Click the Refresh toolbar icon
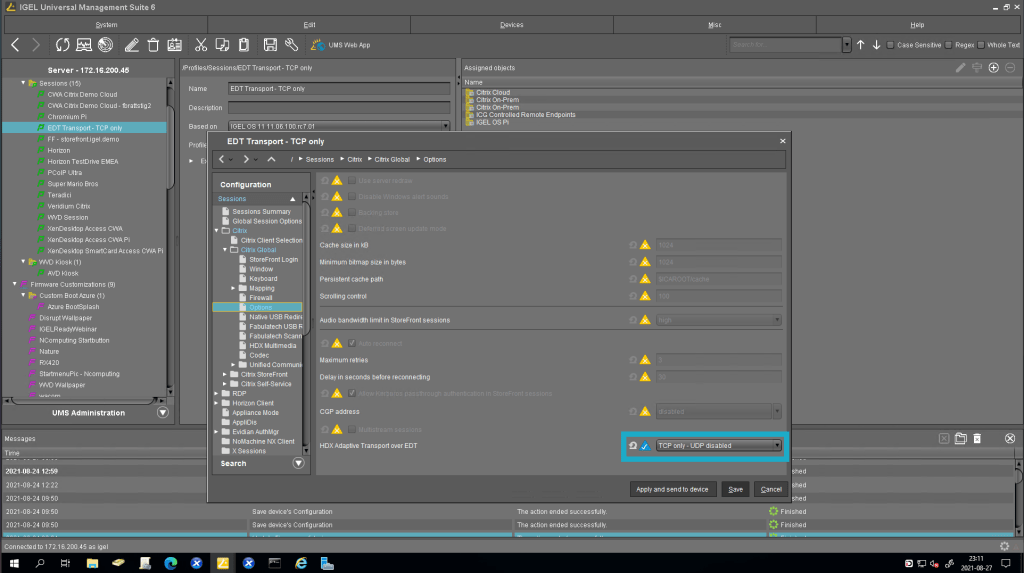This screenshot has height=573, width=1024. 62,45
